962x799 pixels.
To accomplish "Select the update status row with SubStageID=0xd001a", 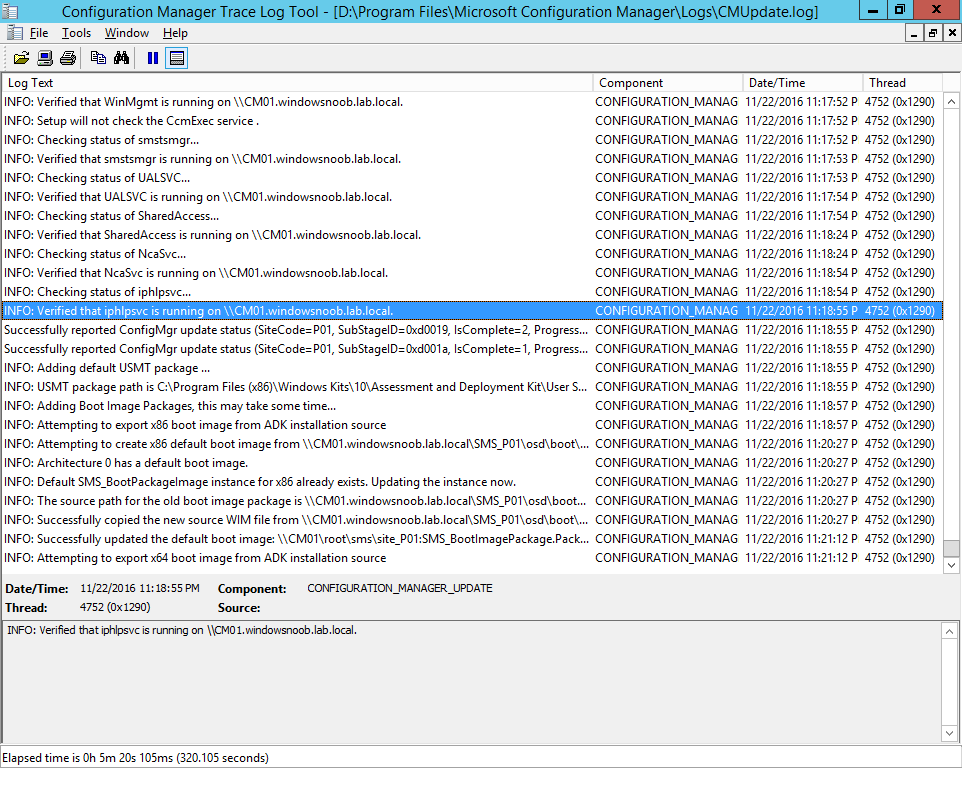I will [472, 349].
